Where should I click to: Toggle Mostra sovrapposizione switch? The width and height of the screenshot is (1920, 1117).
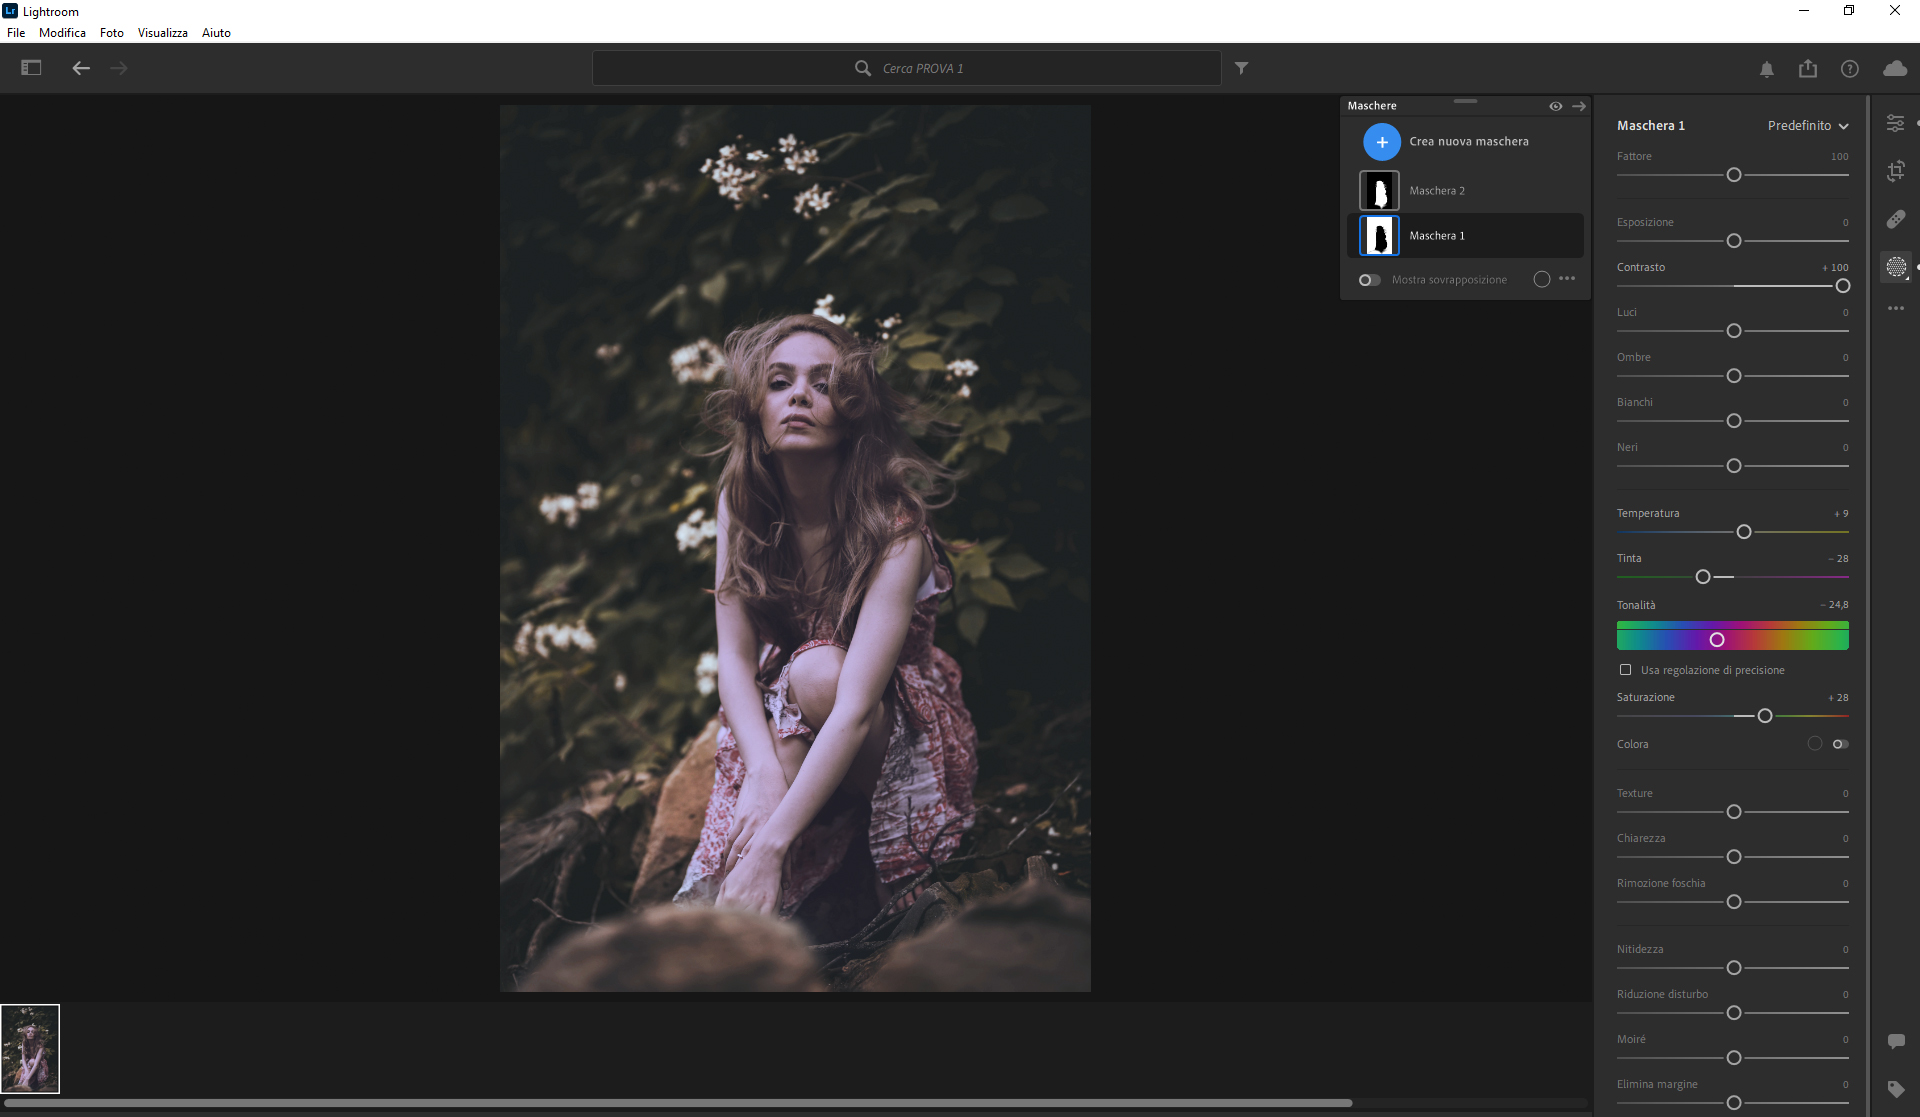(1369, 280)
